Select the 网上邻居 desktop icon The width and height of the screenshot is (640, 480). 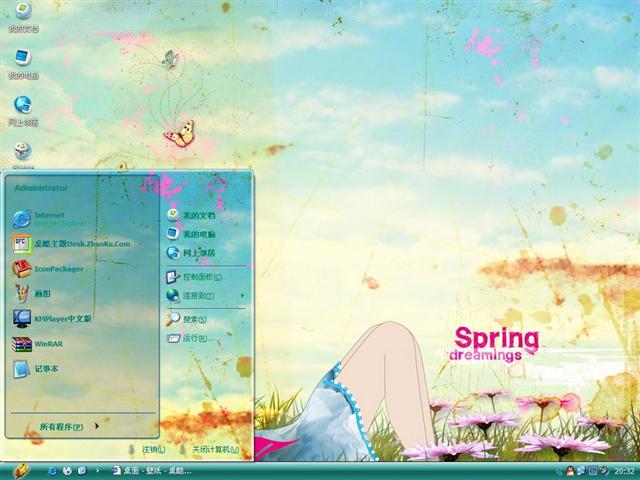coord(23,111)
